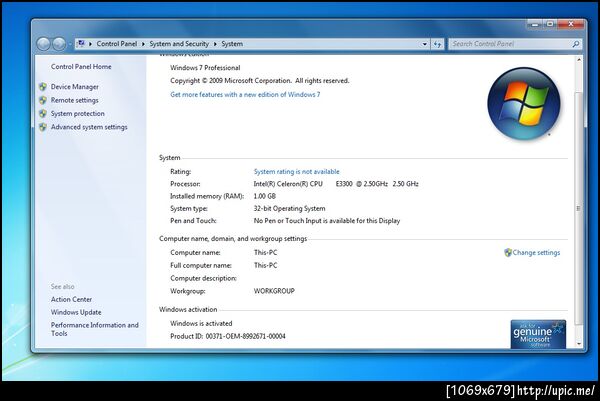Expand arrow after Control Panel breadcrumb
Viewport: 600px width, 401px height.
143,44
